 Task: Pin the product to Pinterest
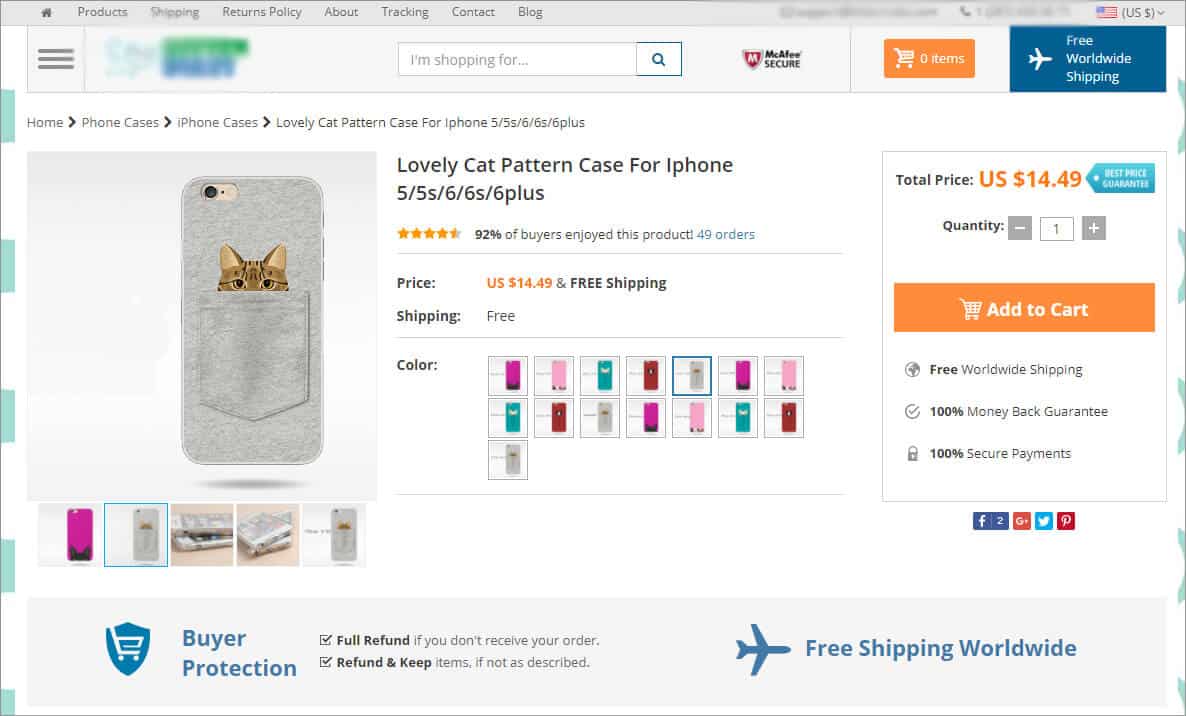click(x=1065, y=520)
